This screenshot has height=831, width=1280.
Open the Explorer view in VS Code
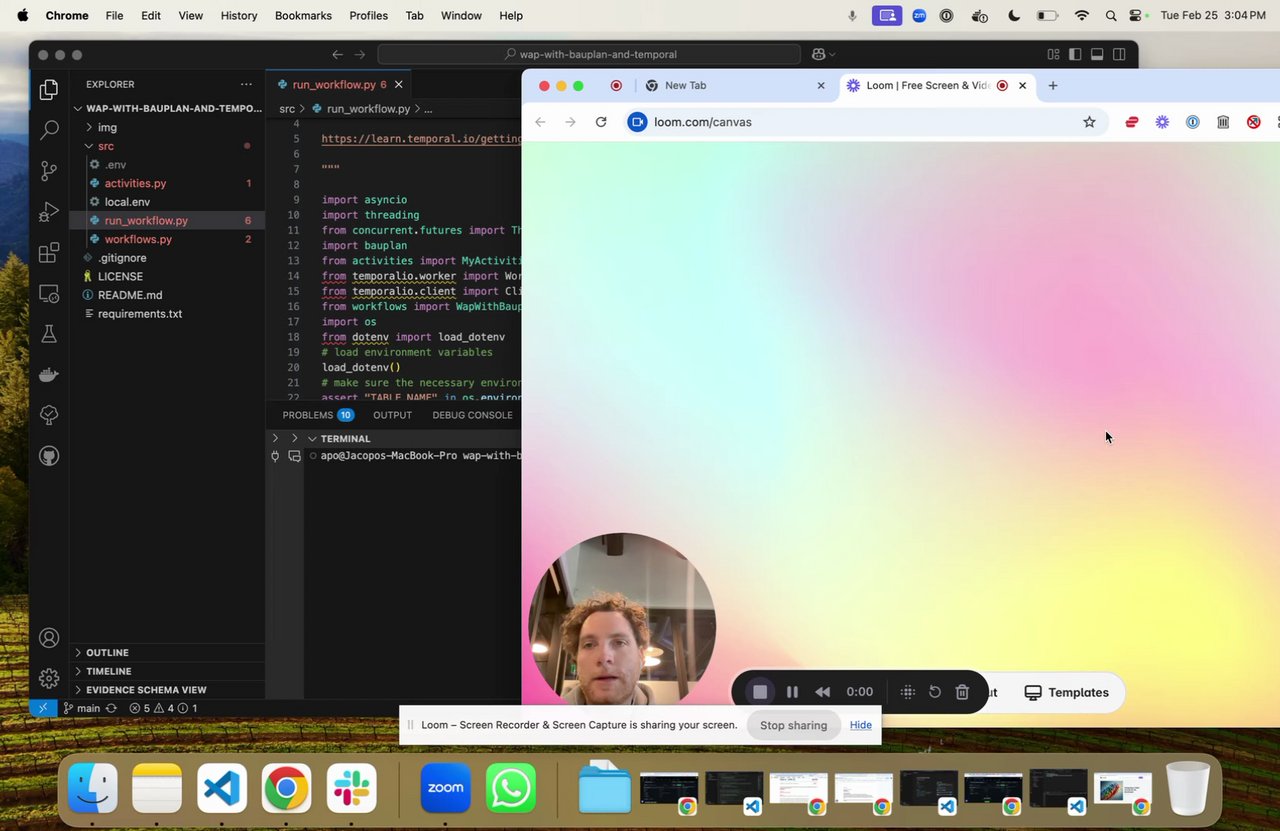click(x=48, y=90)
